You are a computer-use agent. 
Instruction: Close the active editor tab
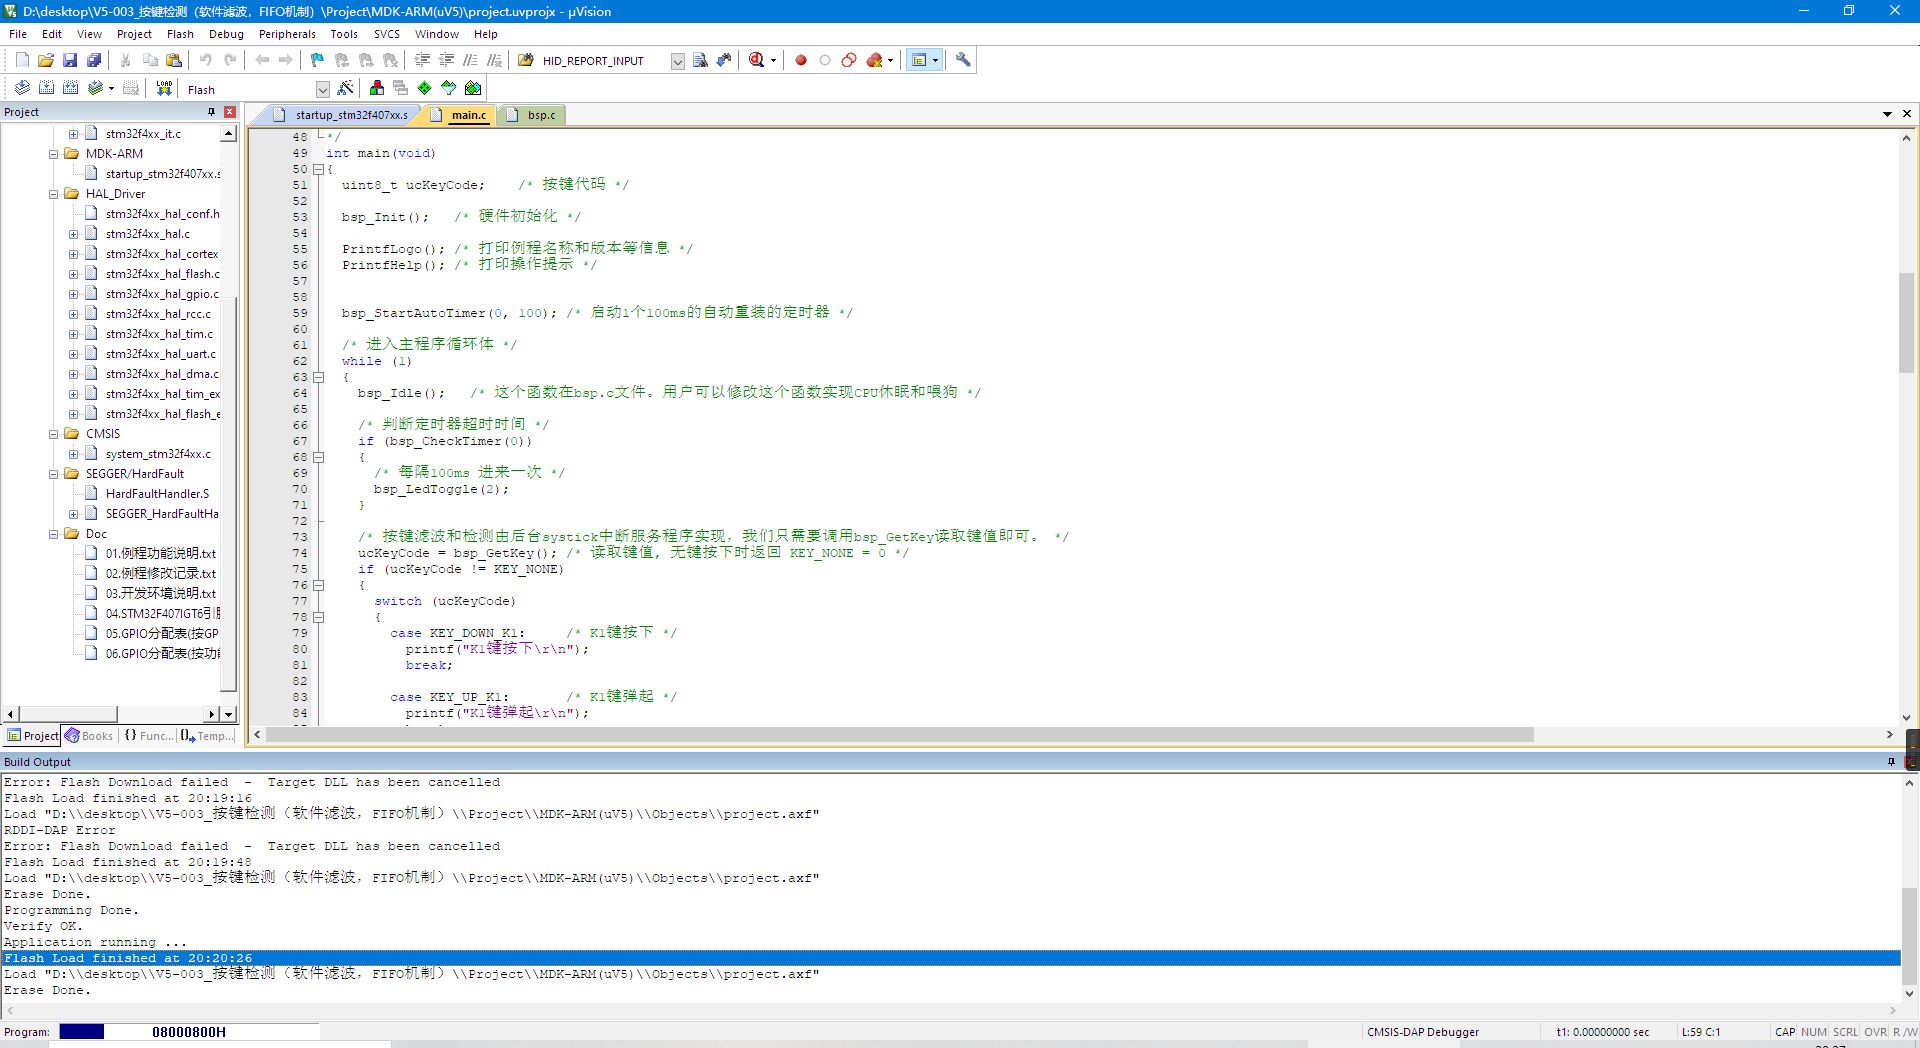1907,114
